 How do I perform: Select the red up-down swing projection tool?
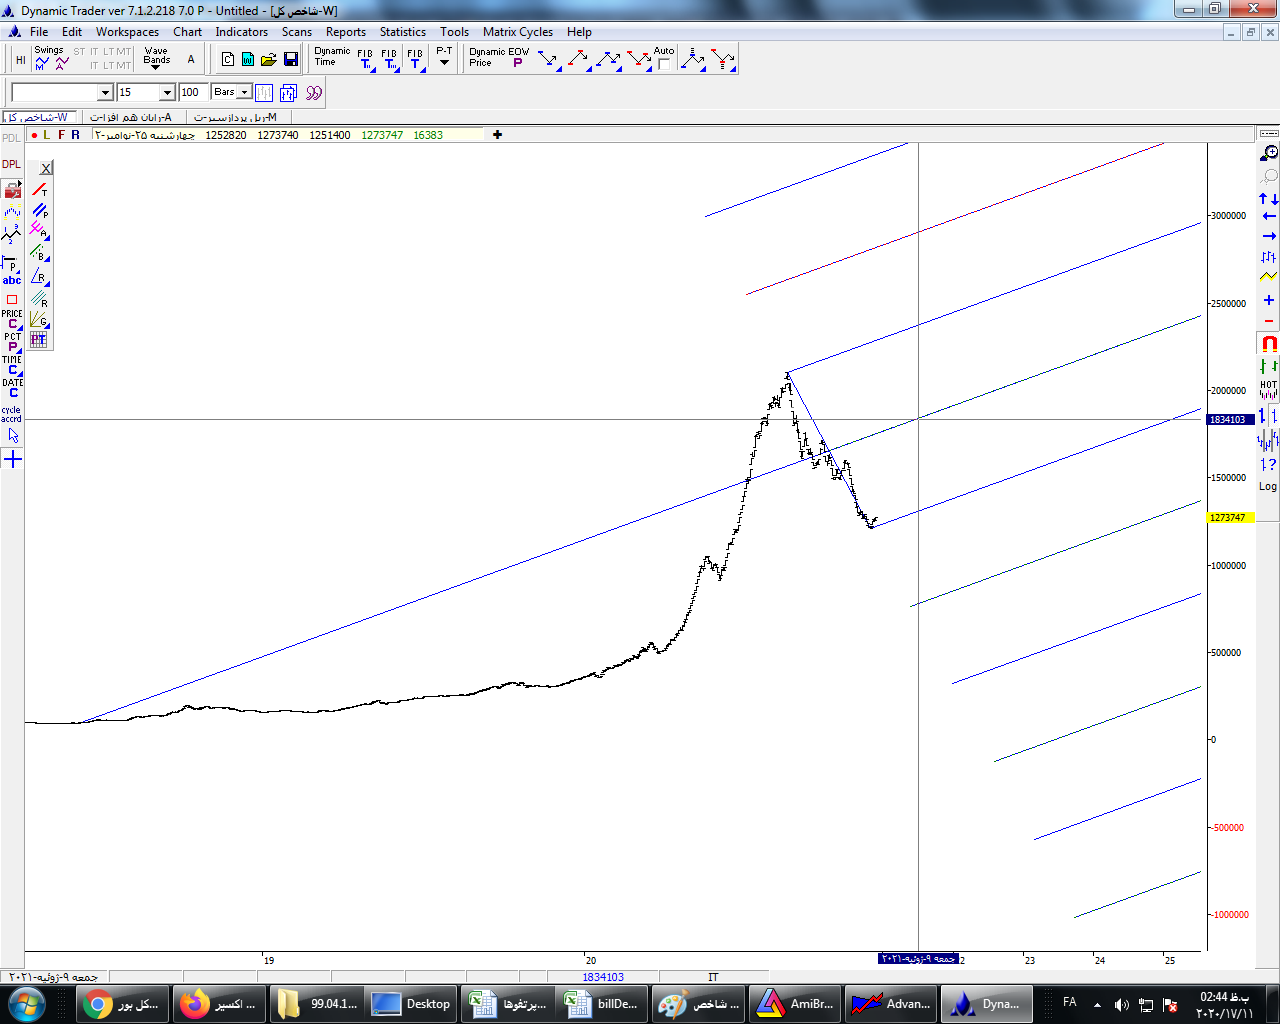tap(577, 60)
